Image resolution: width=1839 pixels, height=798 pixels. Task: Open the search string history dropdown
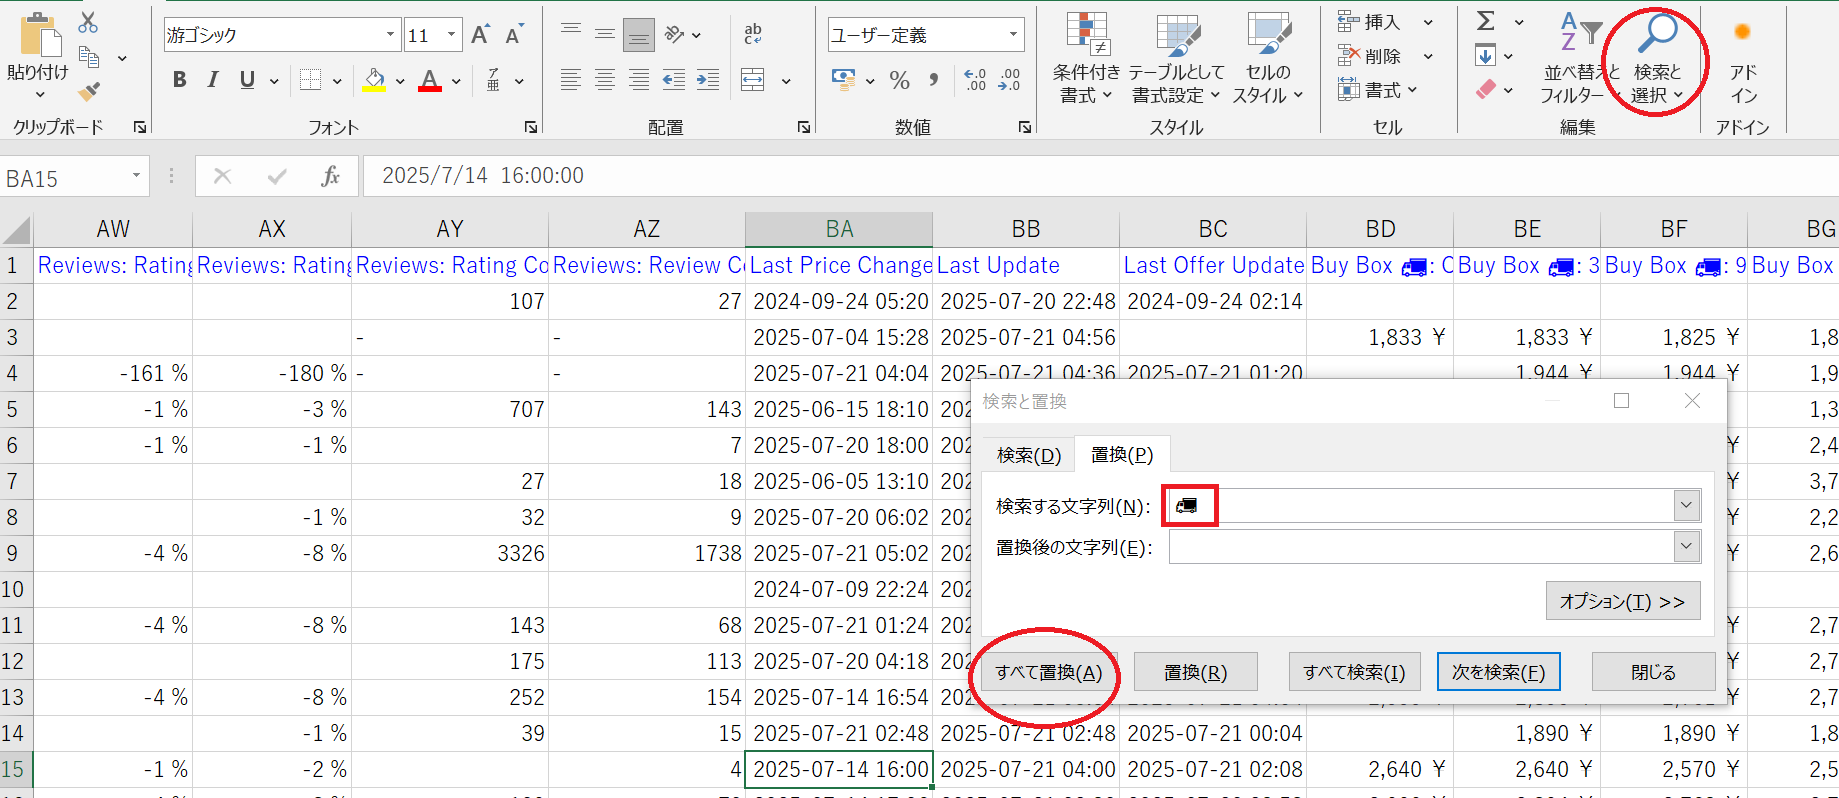[x=1686, y=506]
